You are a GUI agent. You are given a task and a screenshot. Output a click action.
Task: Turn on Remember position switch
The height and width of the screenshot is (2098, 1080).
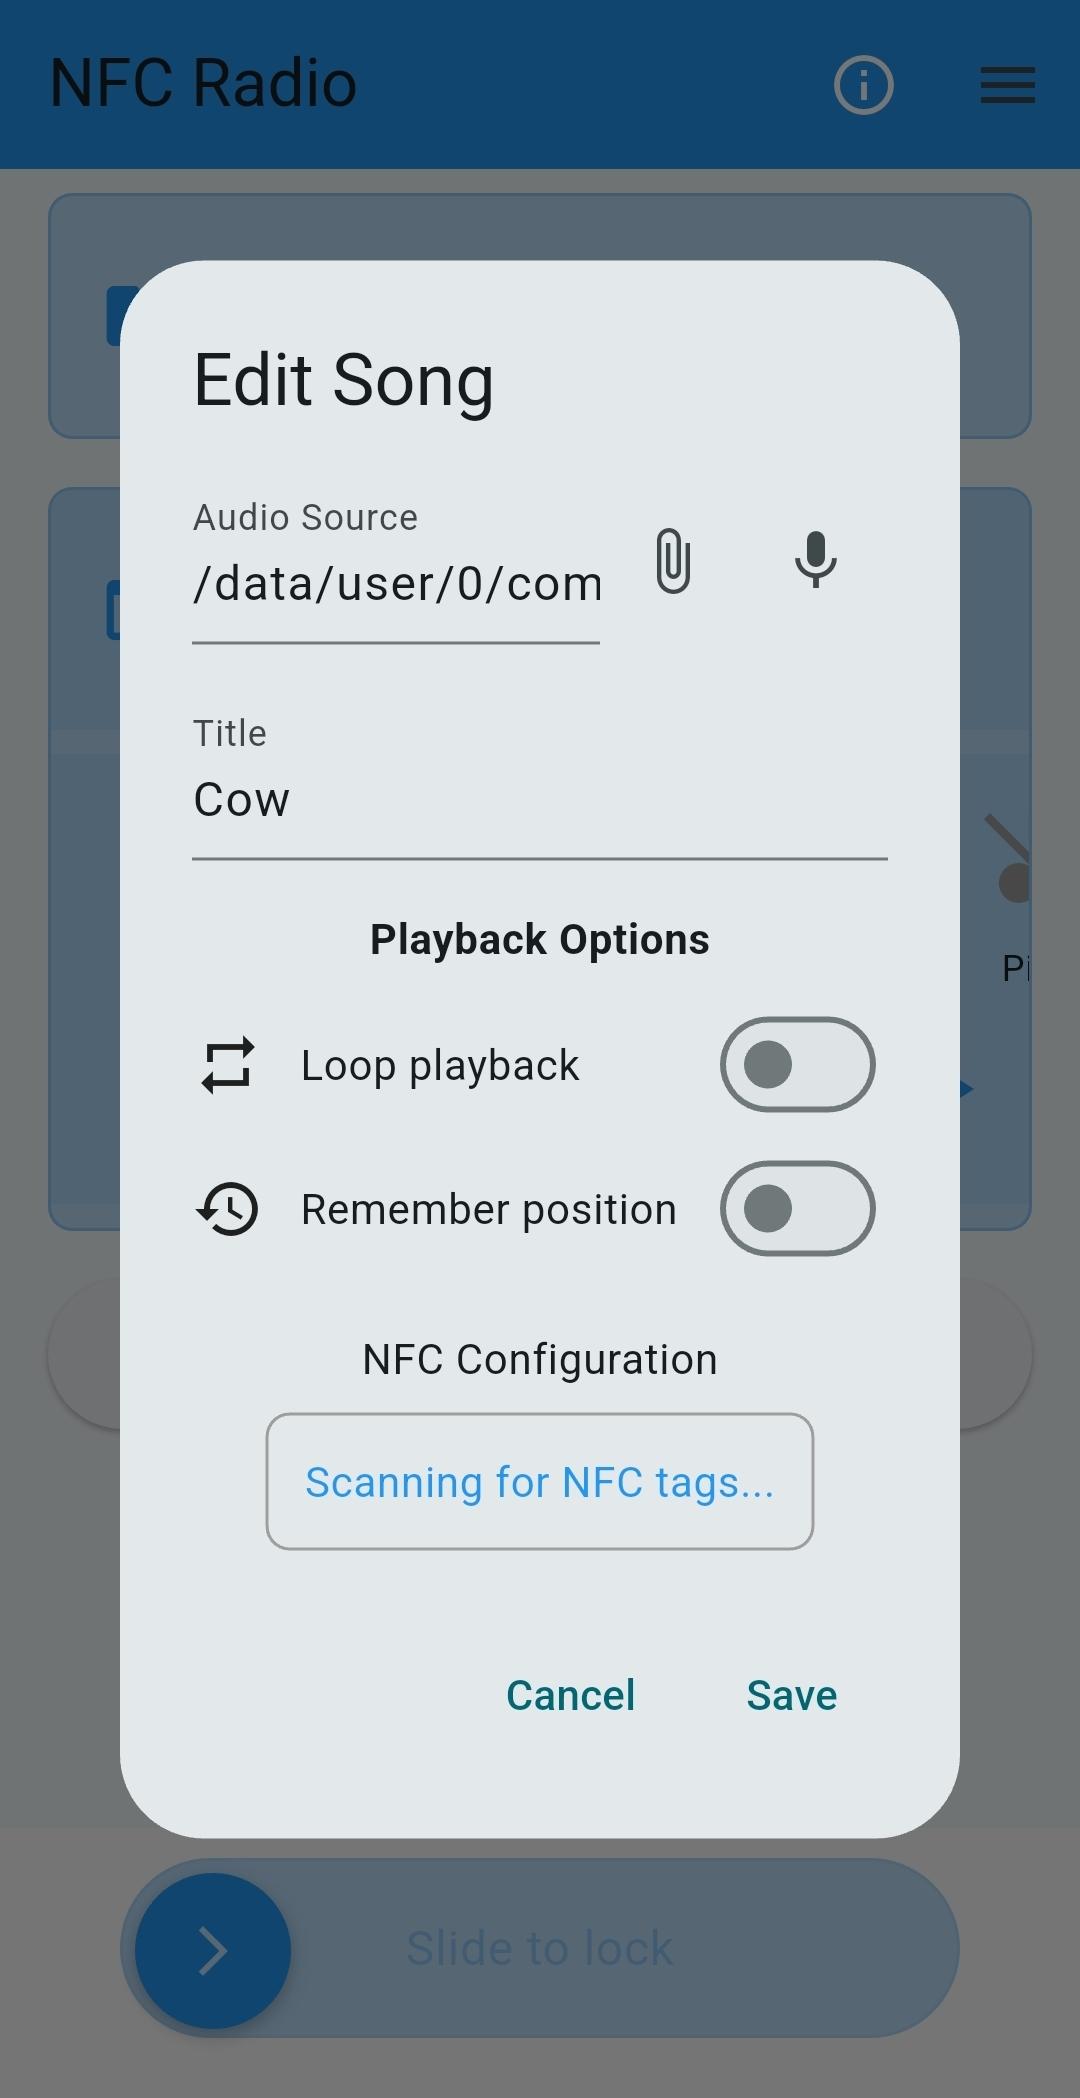797,1209
